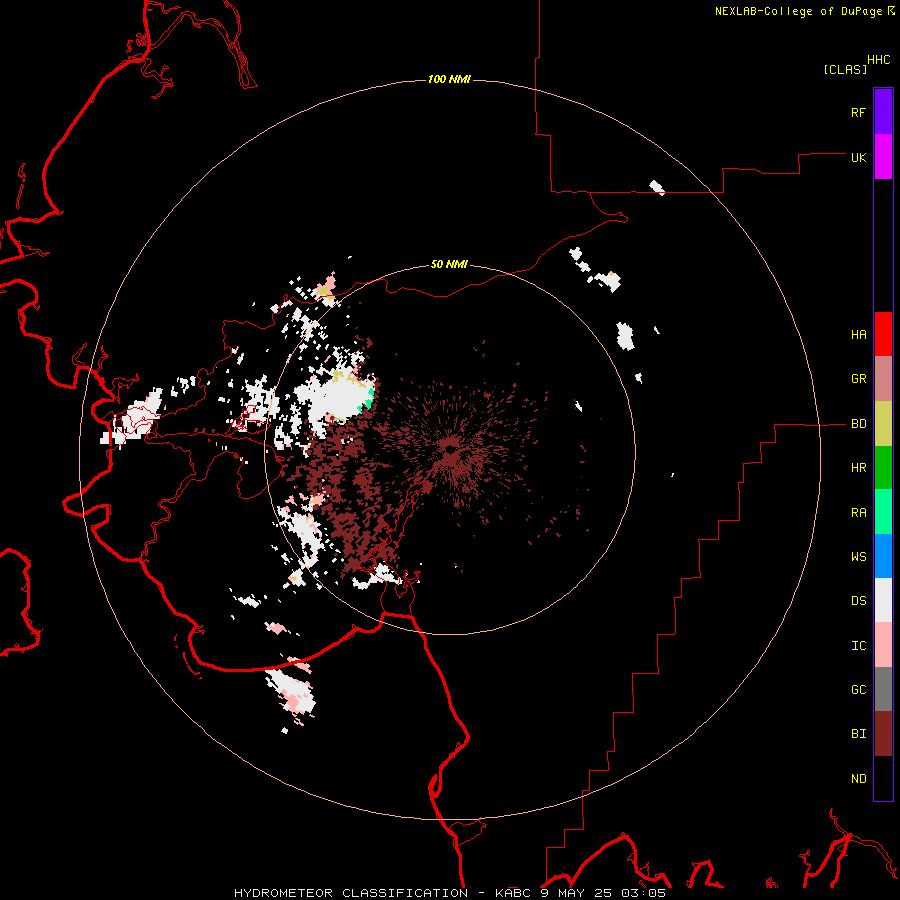Click the GR legend label
Screen dimensions: 900x900
858,379
